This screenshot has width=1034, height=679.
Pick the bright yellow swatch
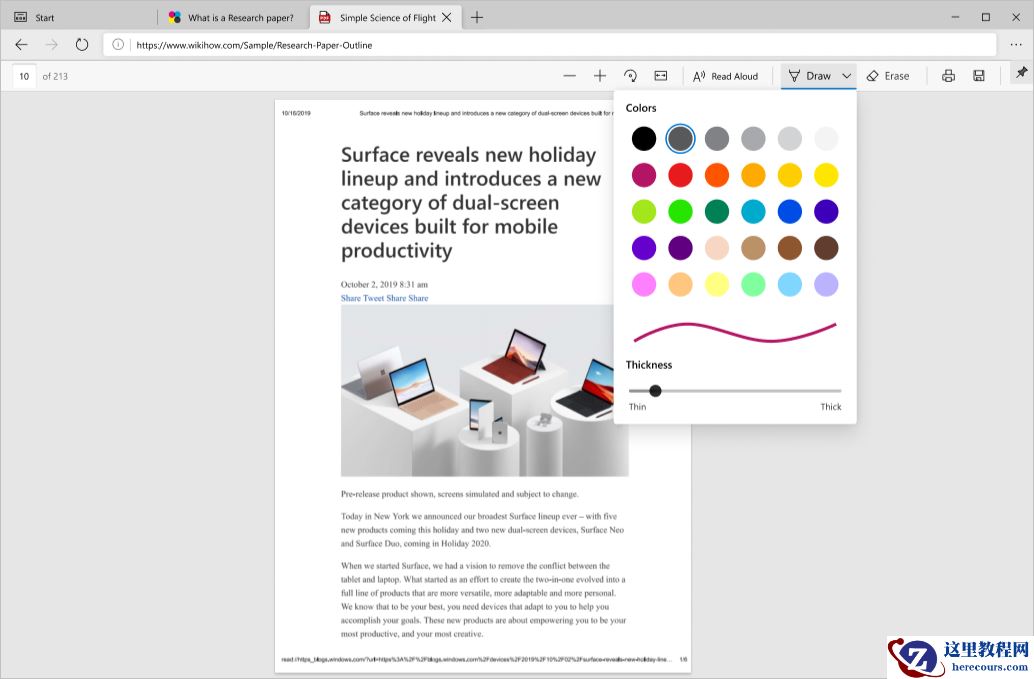pos(826,175)
